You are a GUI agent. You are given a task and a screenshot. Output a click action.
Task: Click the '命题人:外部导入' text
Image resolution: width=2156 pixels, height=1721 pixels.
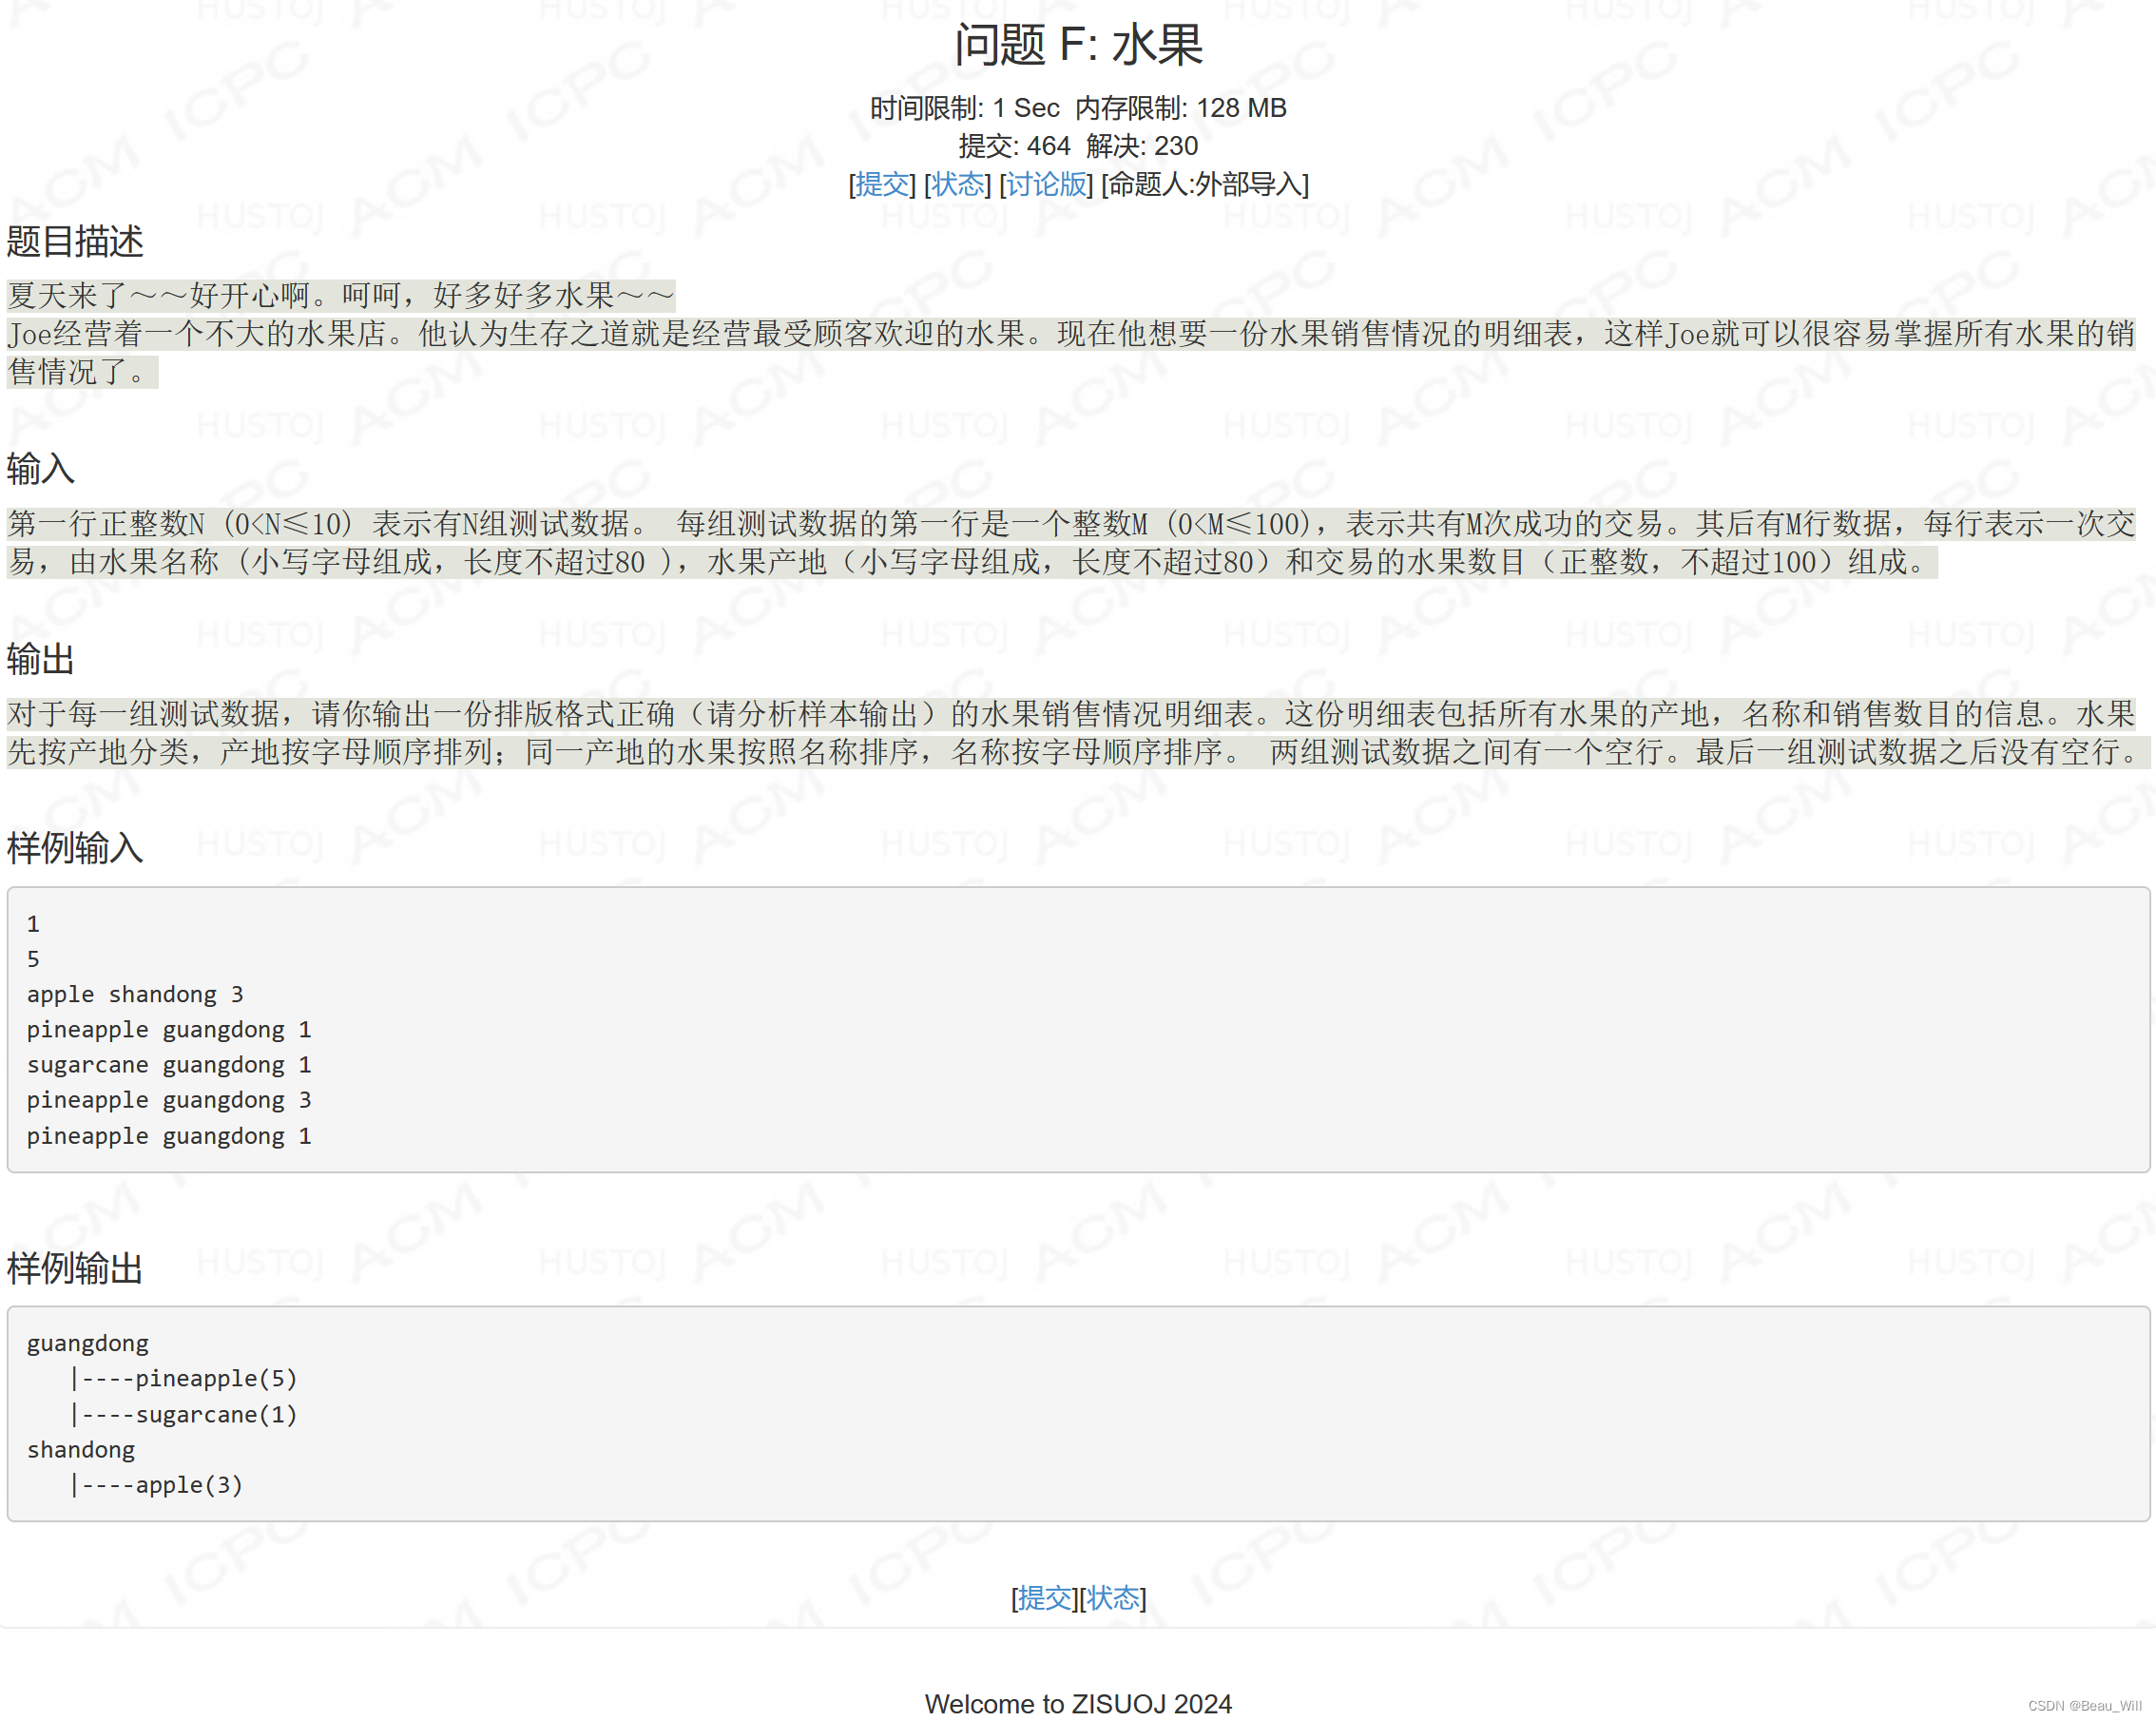1205,184
